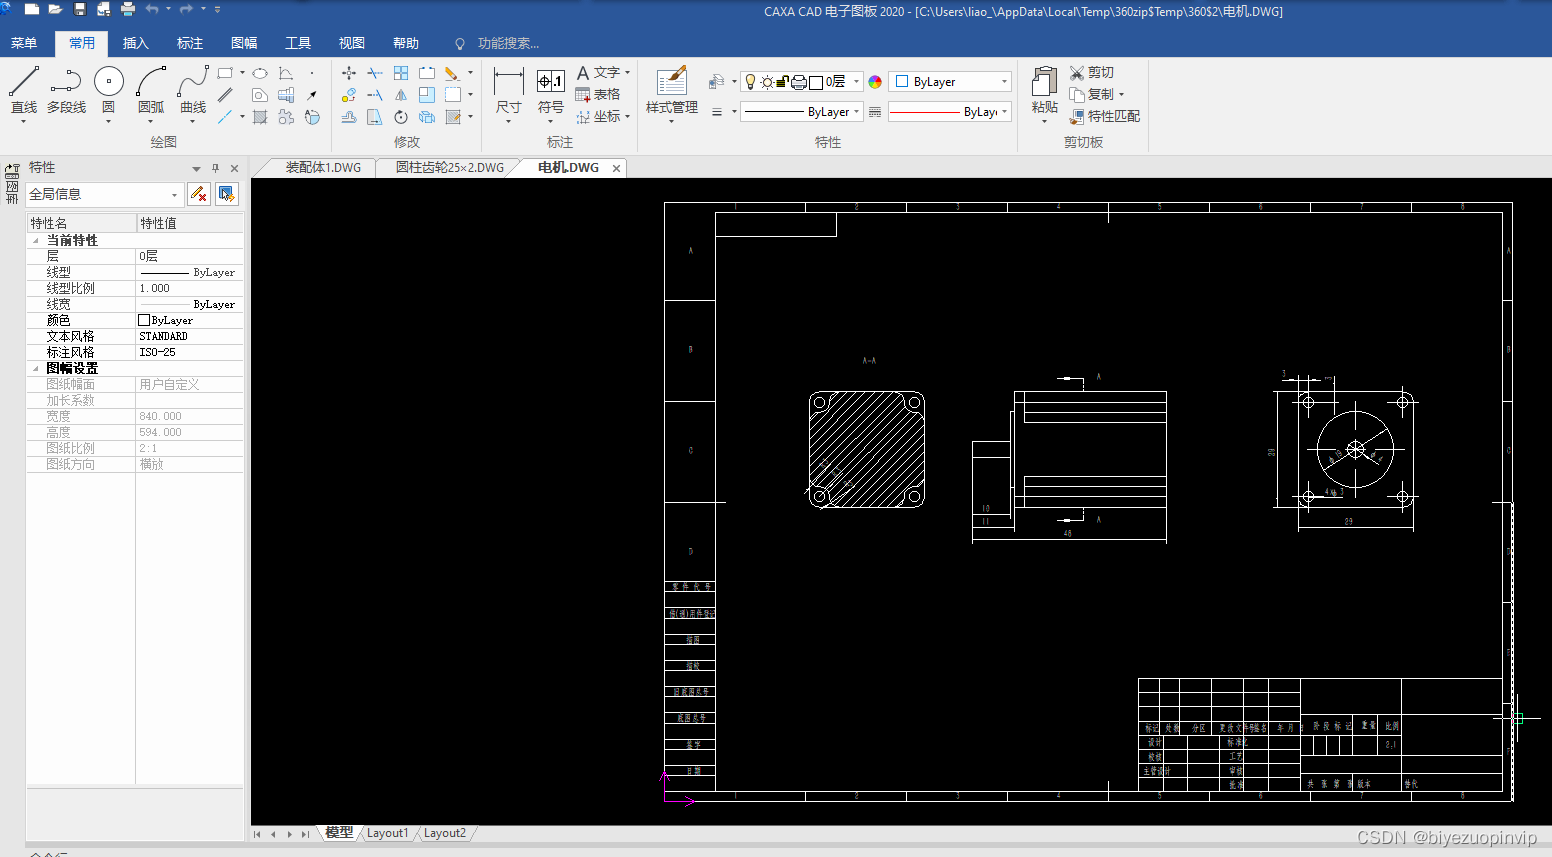Open the 全局信息 dropdown
1552x857 pixels.
[105, 194]
